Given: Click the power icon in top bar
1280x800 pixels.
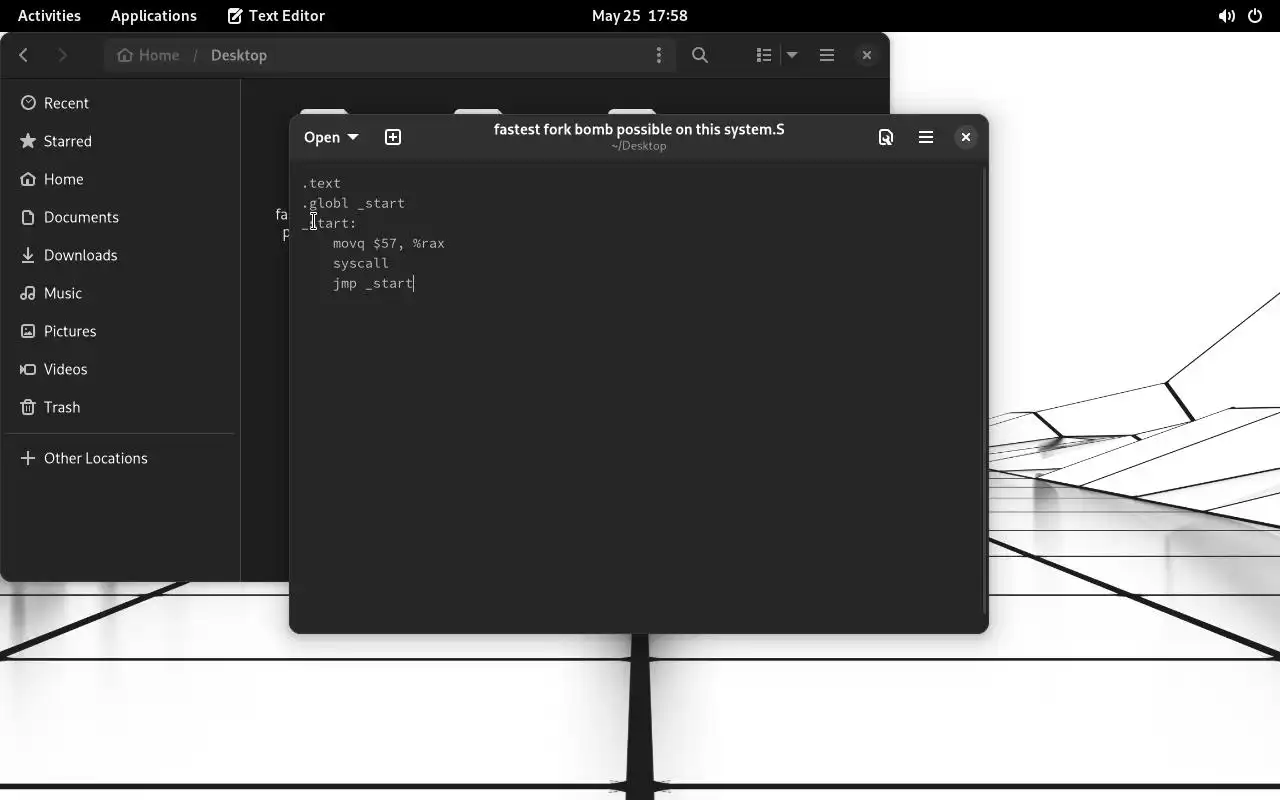Looking at the screenshot, I should pyautogui.click(x=1255, y=16).
